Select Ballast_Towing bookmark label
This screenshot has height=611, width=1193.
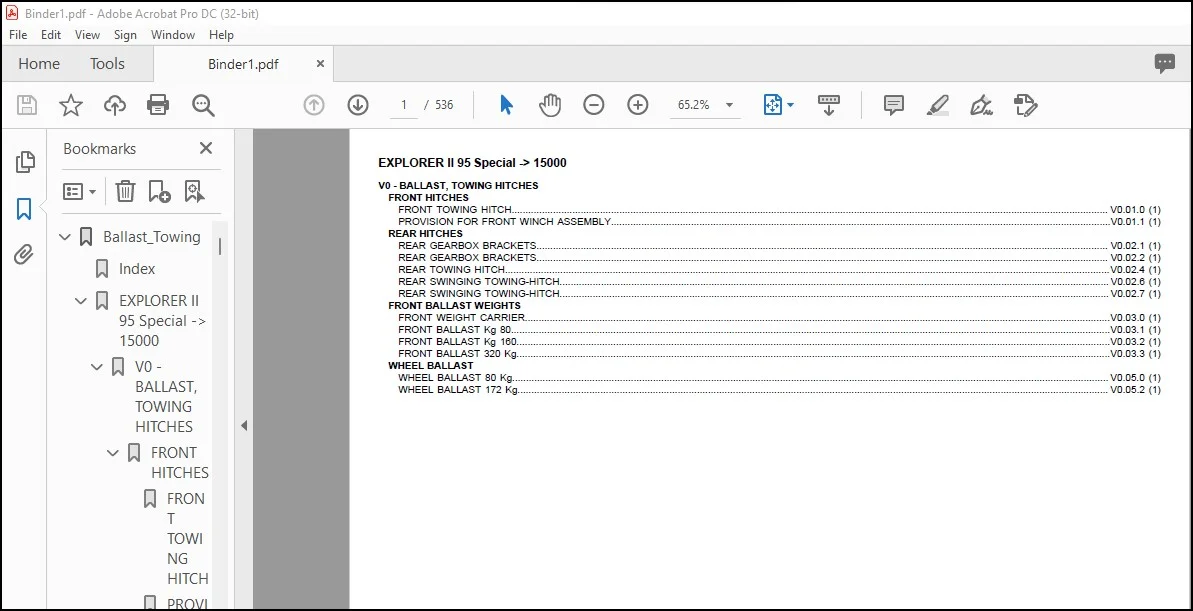click(x=152, y=237)
